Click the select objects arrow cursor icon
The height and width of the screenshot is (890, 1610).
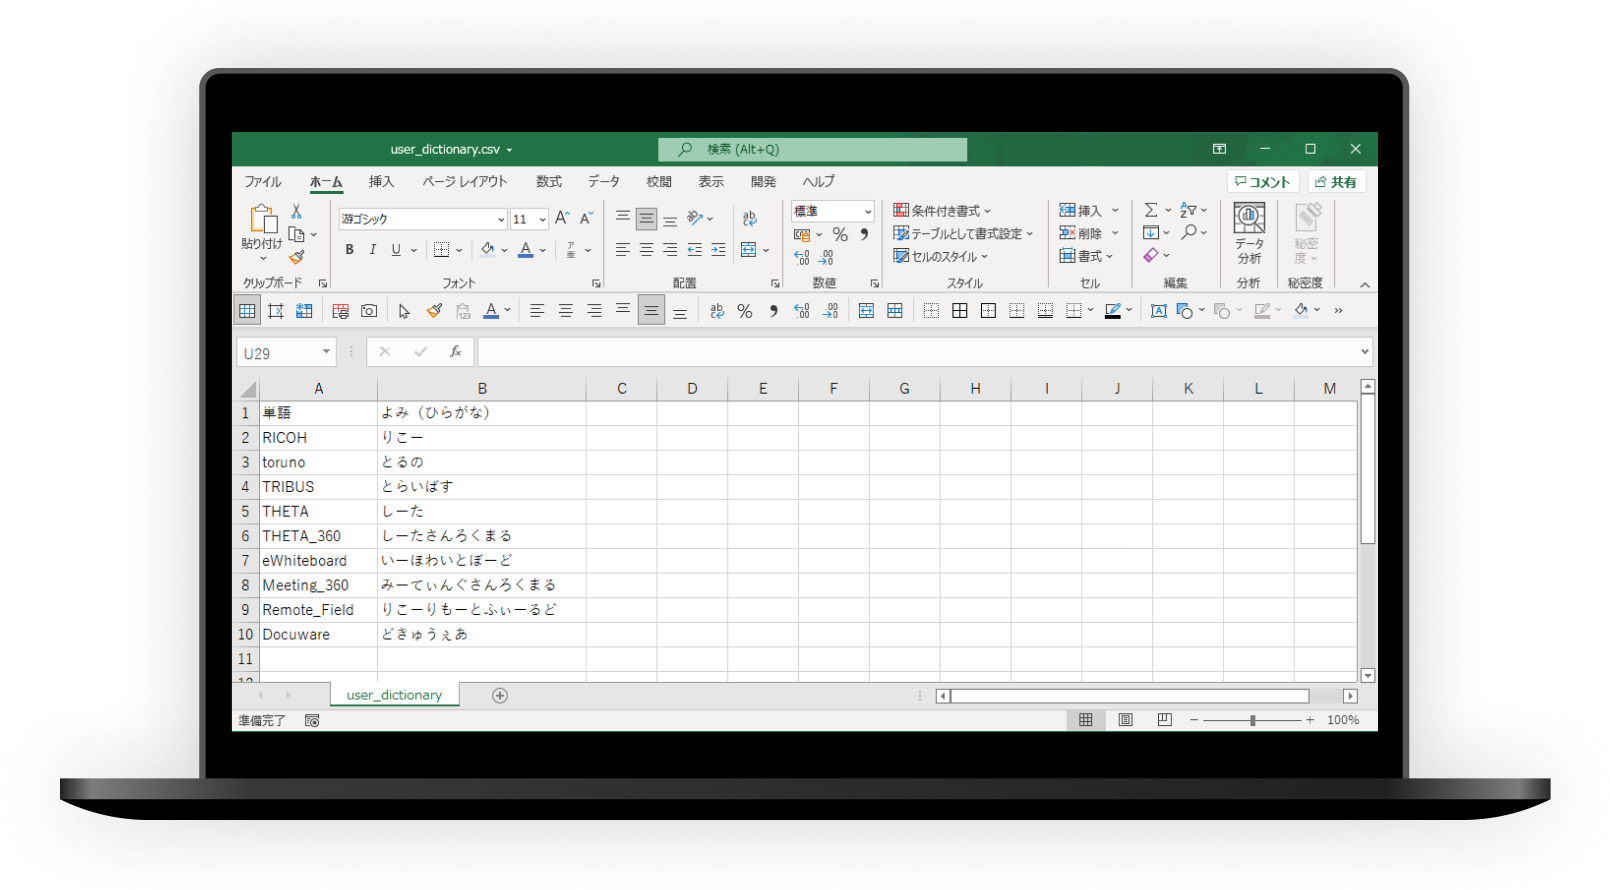(x=404, y=311)
